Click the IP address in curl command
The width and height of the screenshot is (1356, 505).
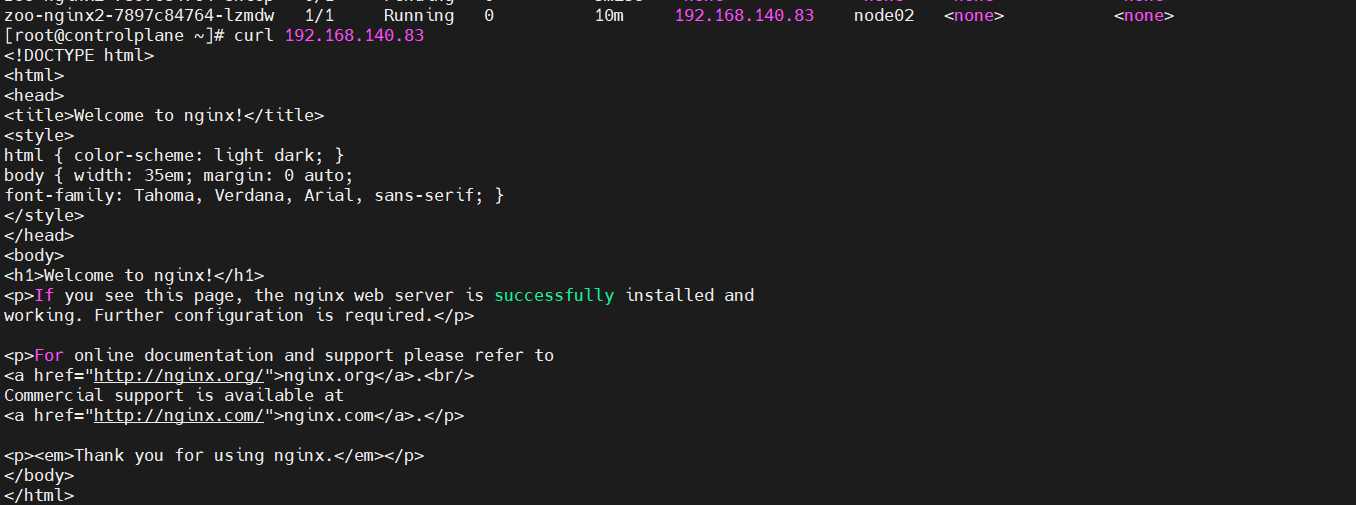click(x=354, y=36)
